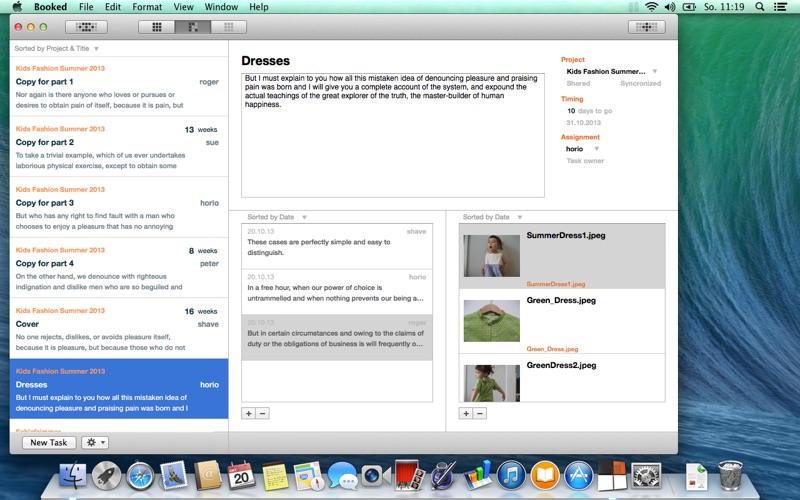Open the gear action menu beside New Task

tap(95, 442)
